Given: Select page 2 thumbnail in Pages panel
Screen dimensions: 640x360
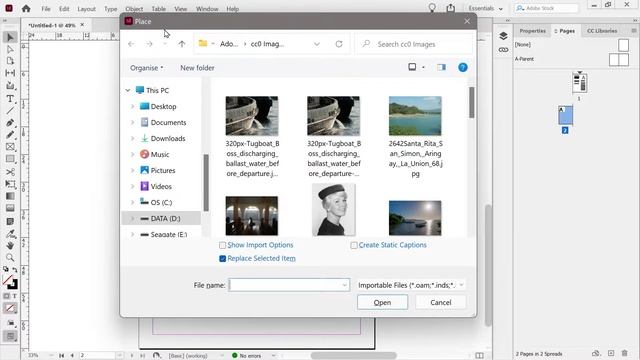Looking at the screenshot, I should (x=565, y=116).
